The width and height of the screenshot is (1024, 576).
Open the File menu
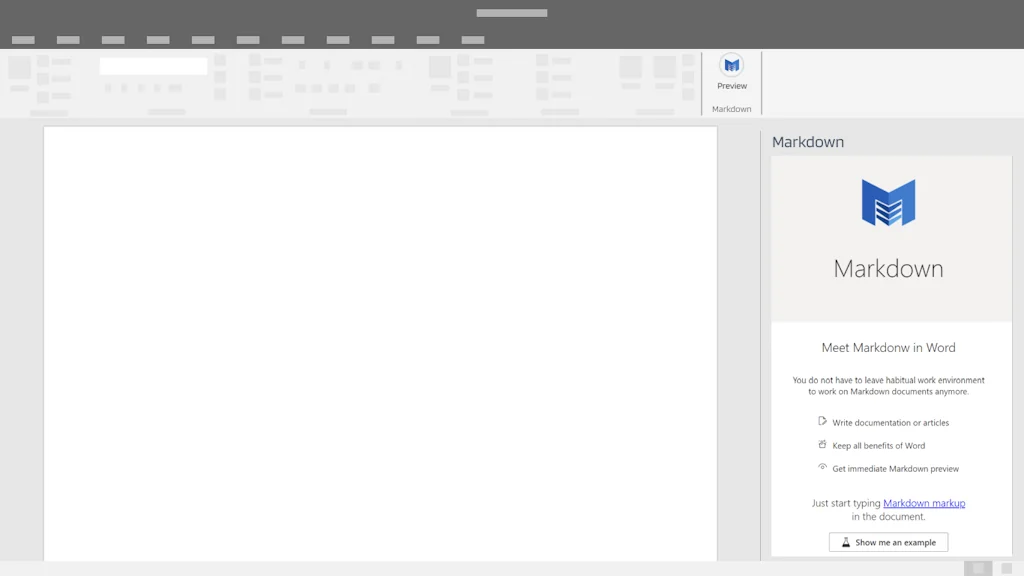tap(22, 40)
